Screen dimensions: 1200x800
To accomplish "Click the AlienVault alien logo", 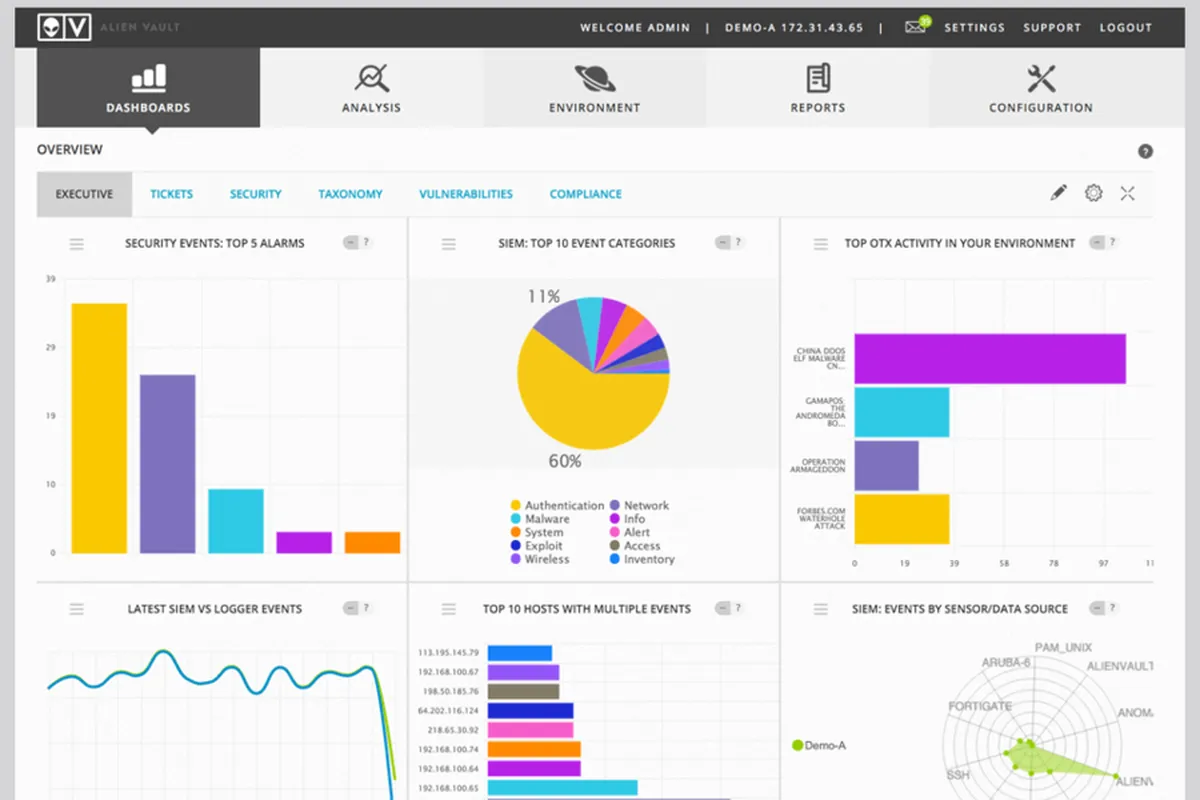I will pyautogui.click(x=65, y=27).
